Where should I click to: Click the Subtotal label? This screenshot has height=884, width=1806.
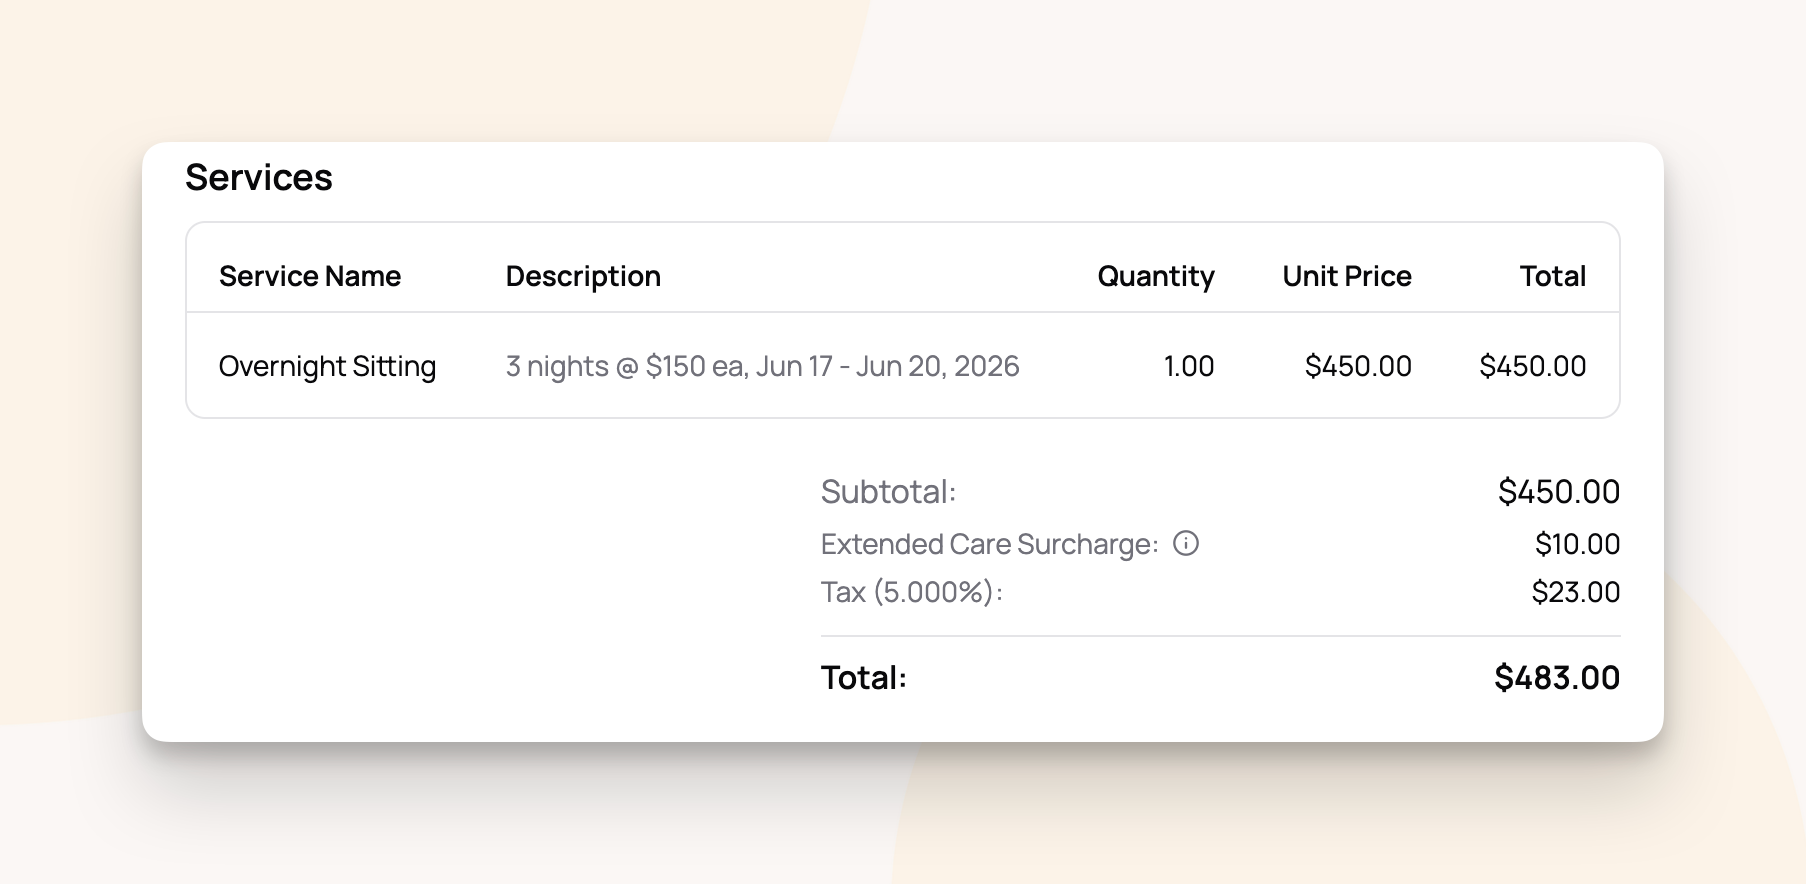[889, 492]
